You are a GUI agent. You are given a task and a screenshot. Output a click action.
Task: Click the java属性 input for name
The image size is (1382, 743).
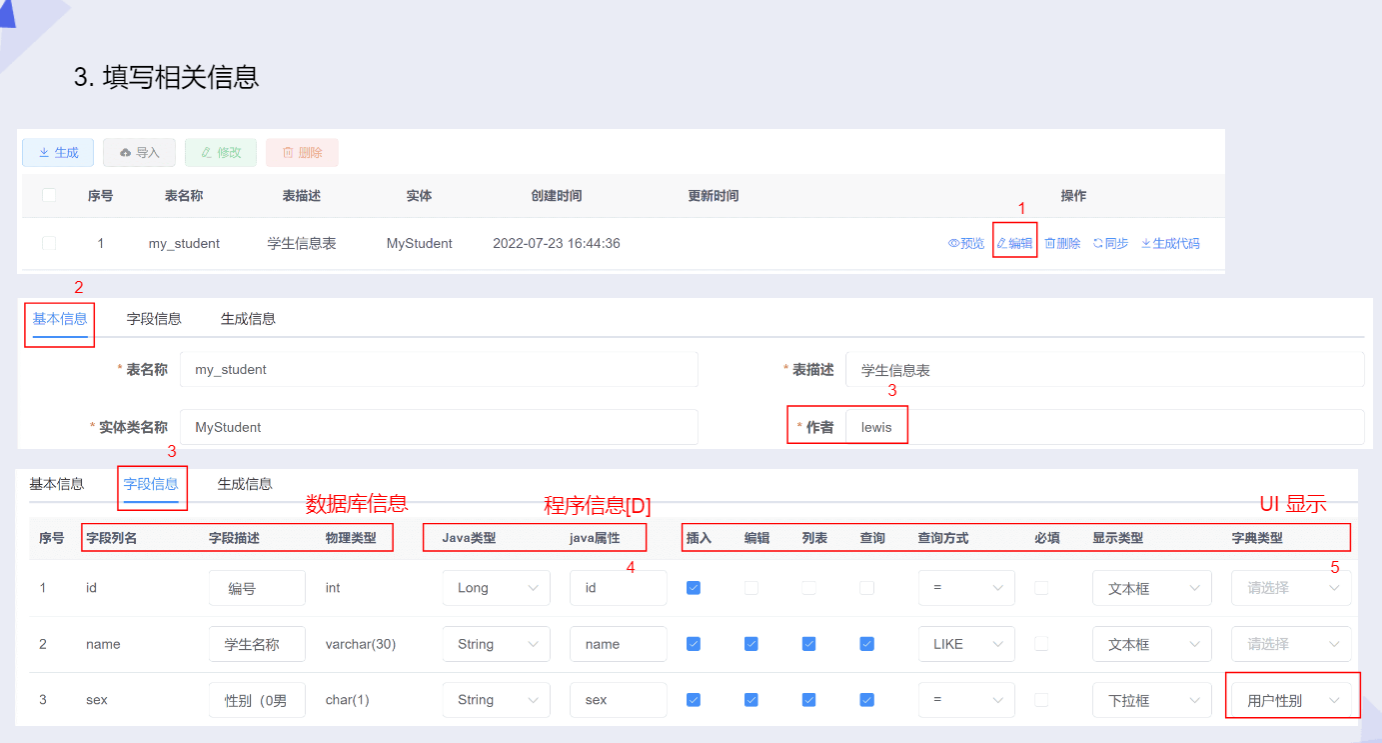click(x=618, y=644)
